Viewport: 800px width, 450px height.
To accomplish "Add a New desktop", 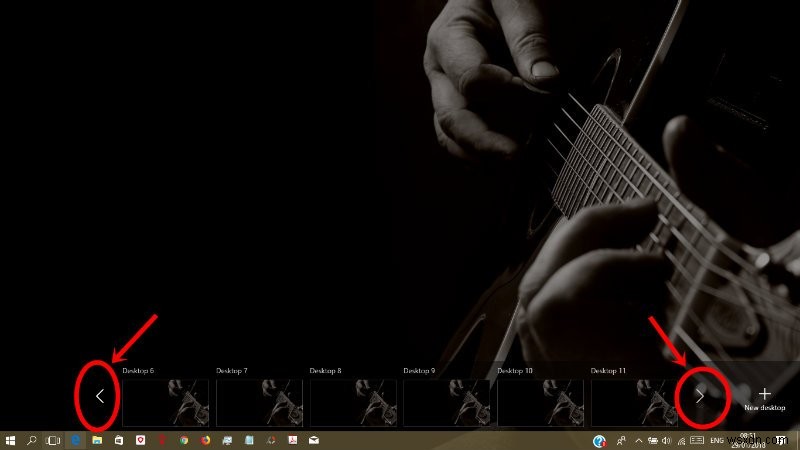I will coord(764,399).
